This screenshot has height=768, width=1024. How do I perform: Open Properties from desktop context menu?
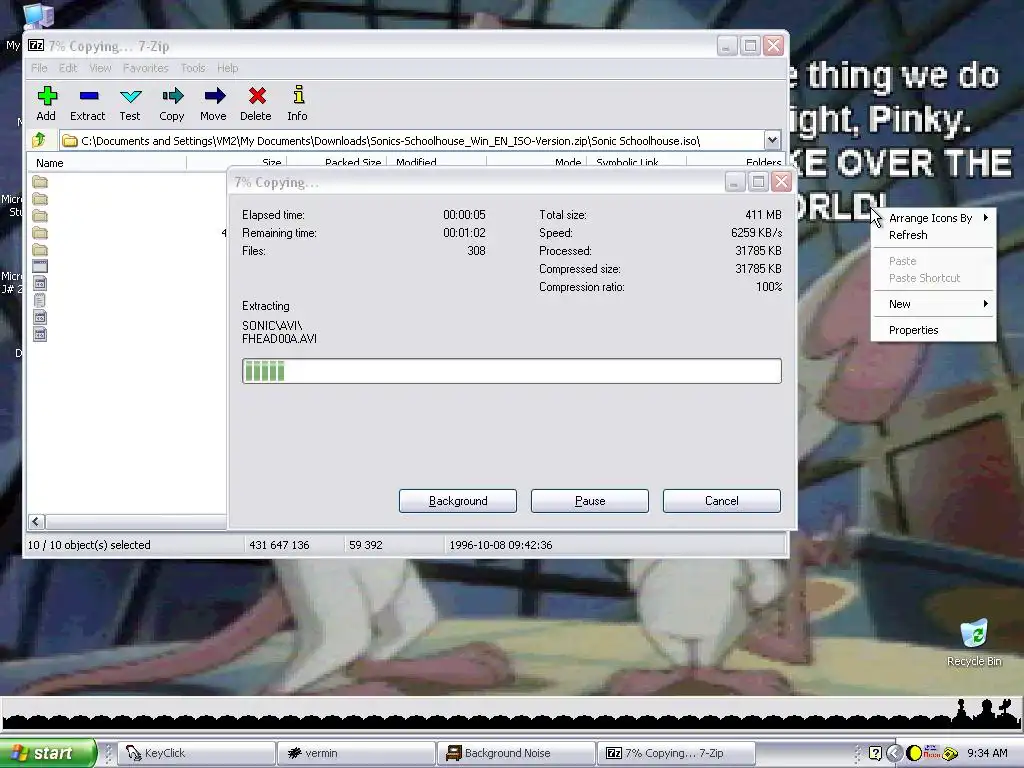934,330
